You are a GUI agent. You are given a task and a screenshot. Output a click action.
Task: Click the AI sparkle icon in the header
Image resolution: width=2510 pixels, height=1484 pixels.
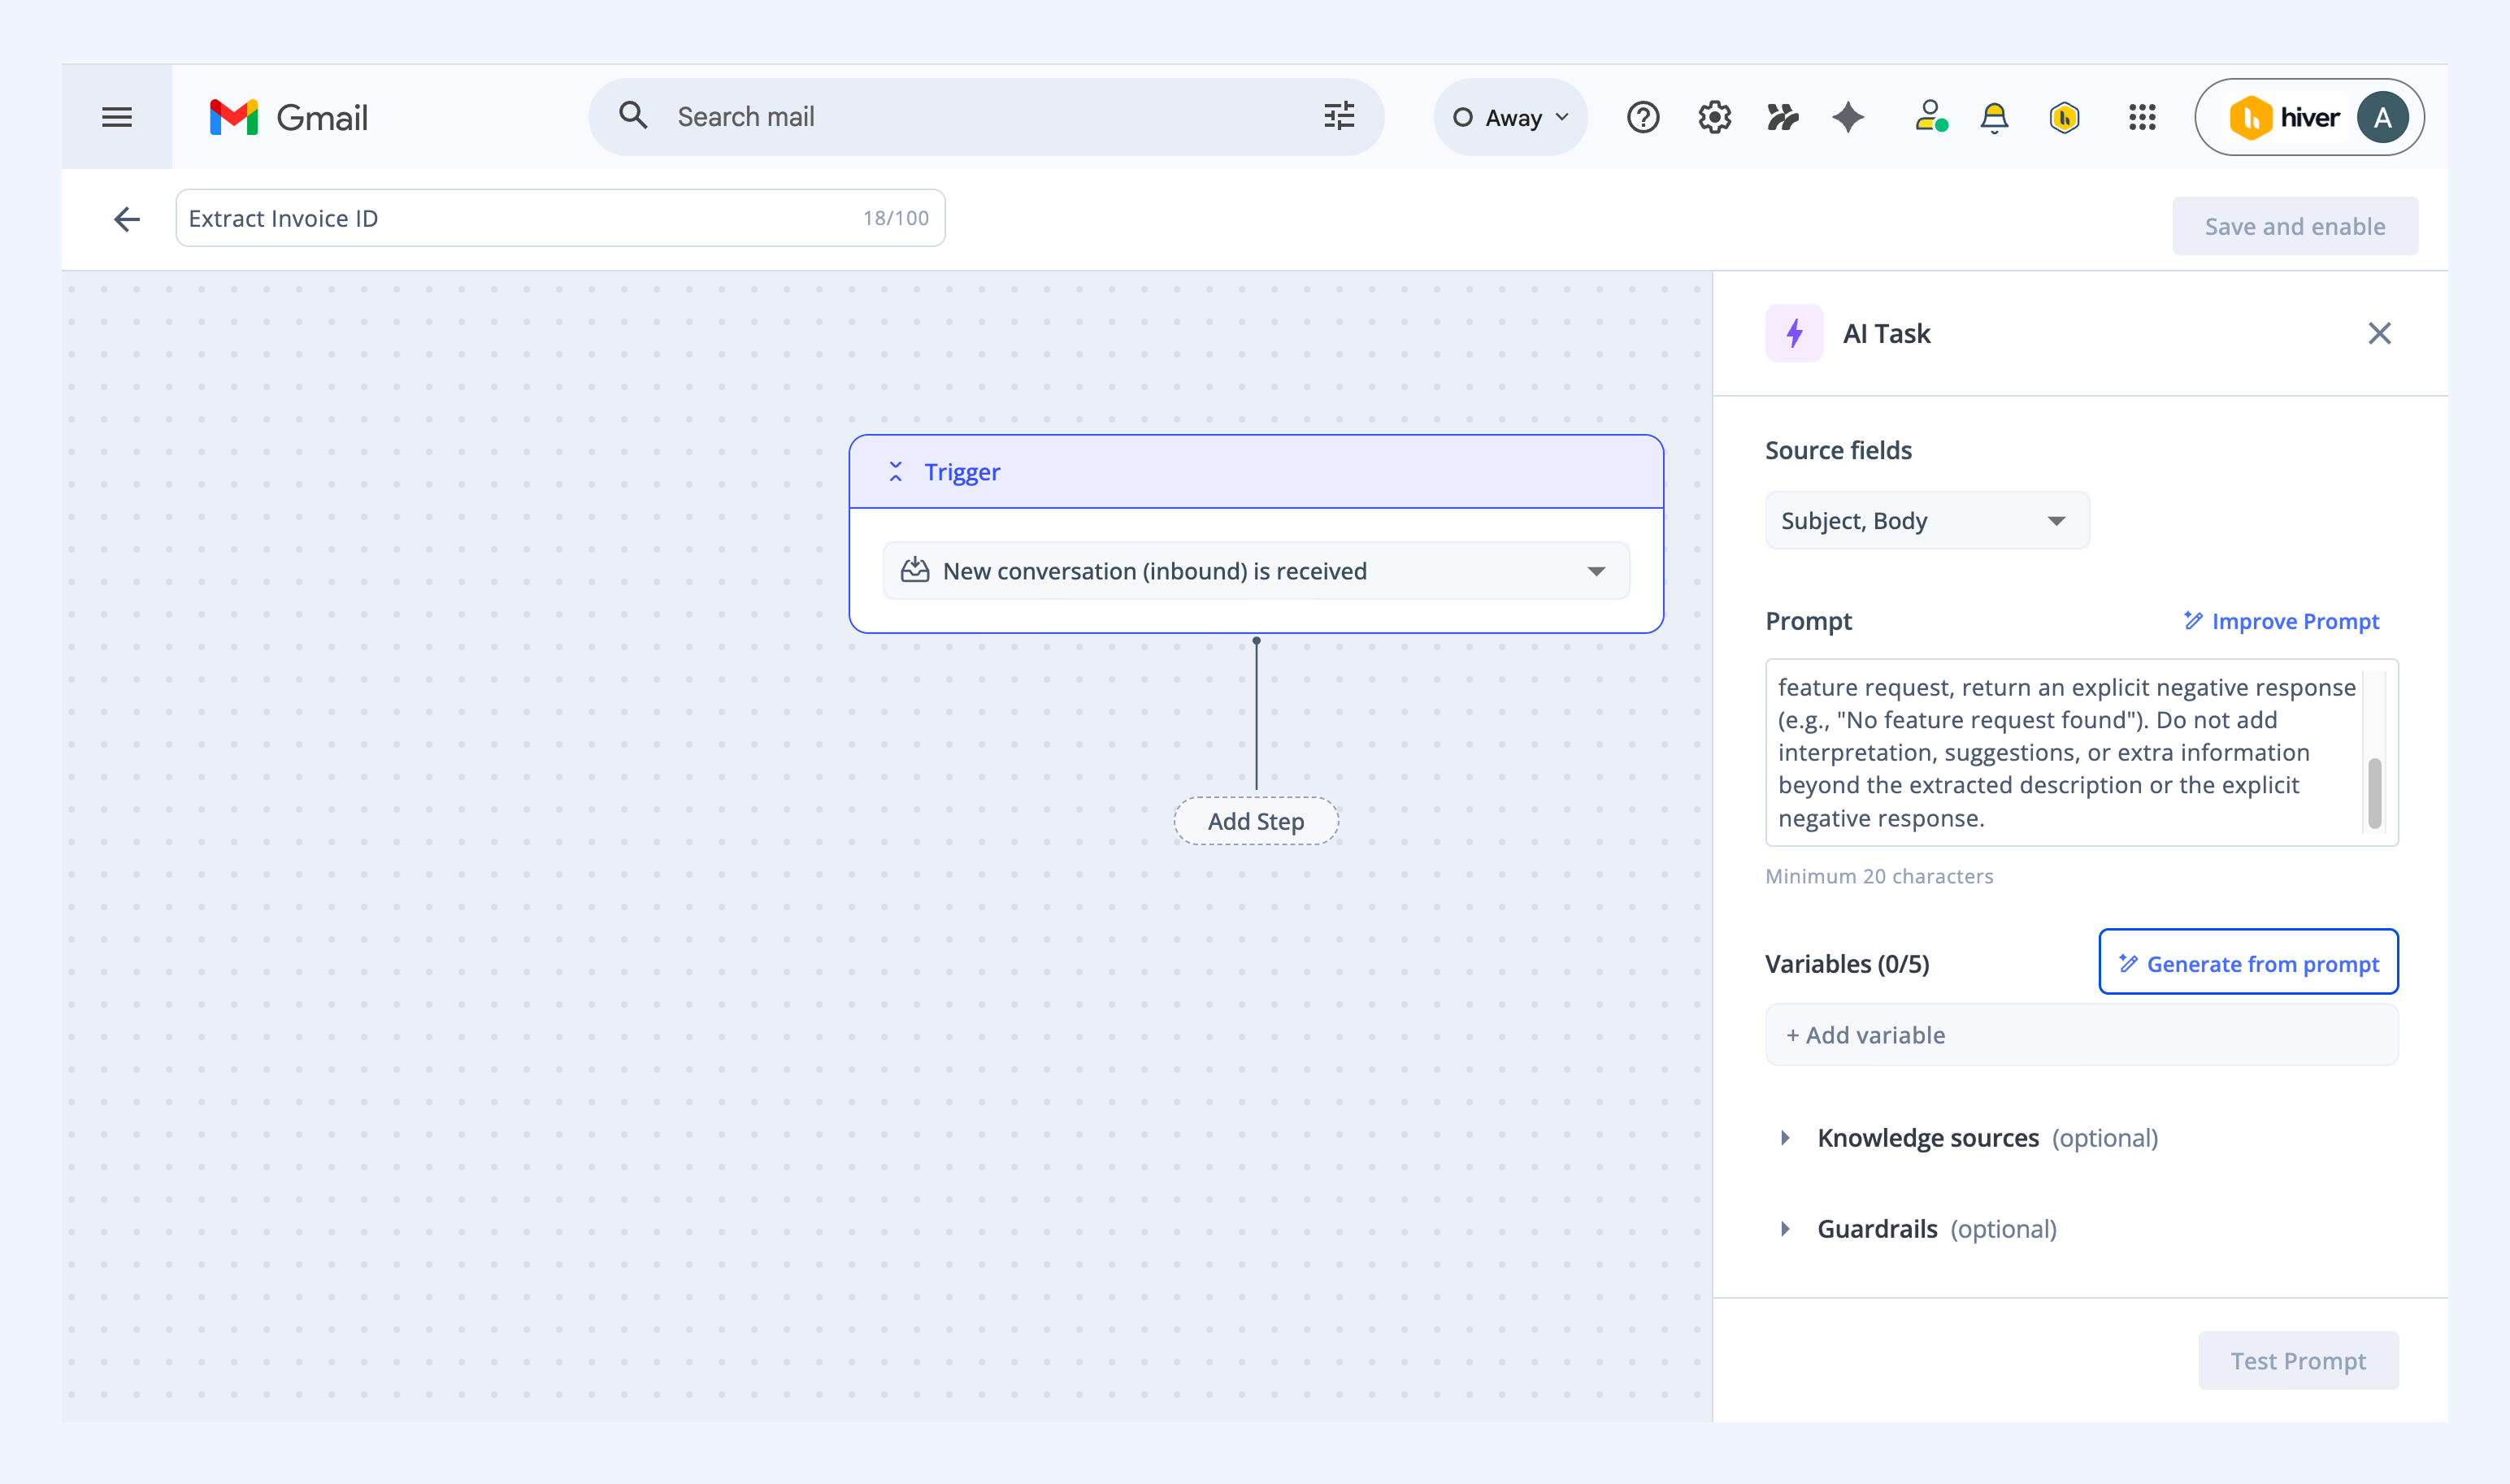click(x=1848, y=117)
